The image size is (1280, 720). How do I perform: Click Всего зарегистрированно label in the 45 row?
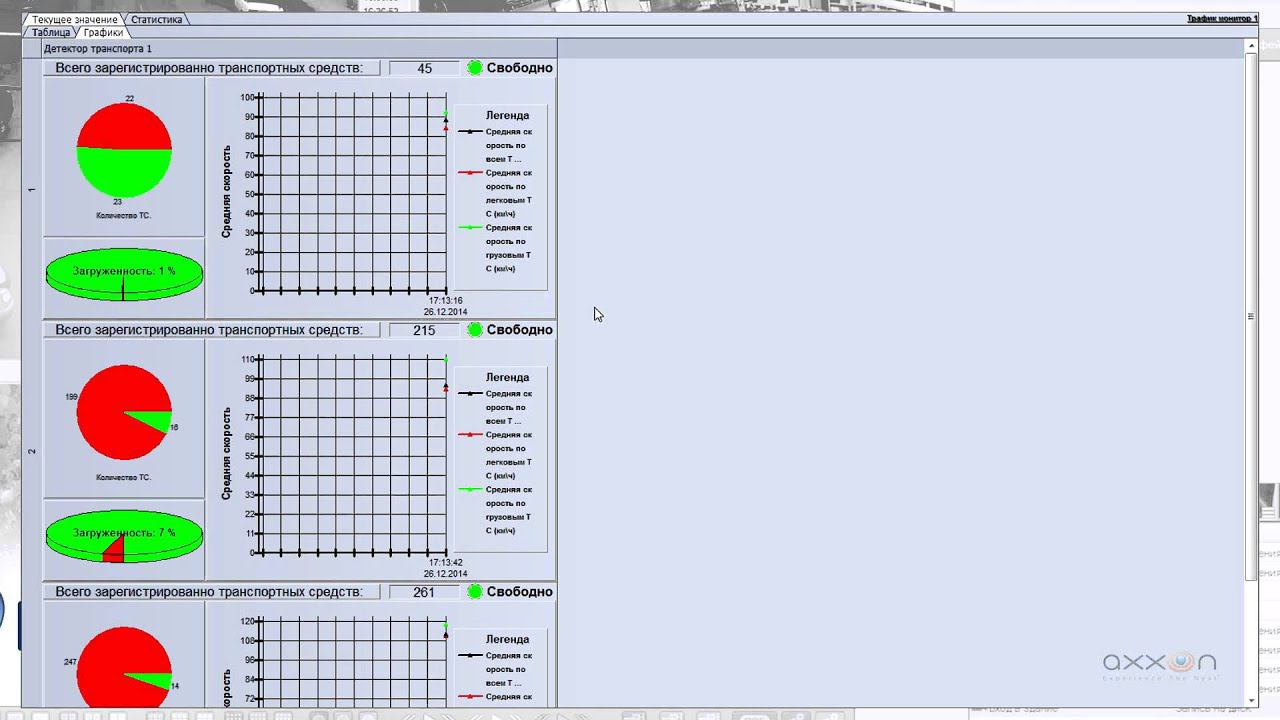pos(209,68)
